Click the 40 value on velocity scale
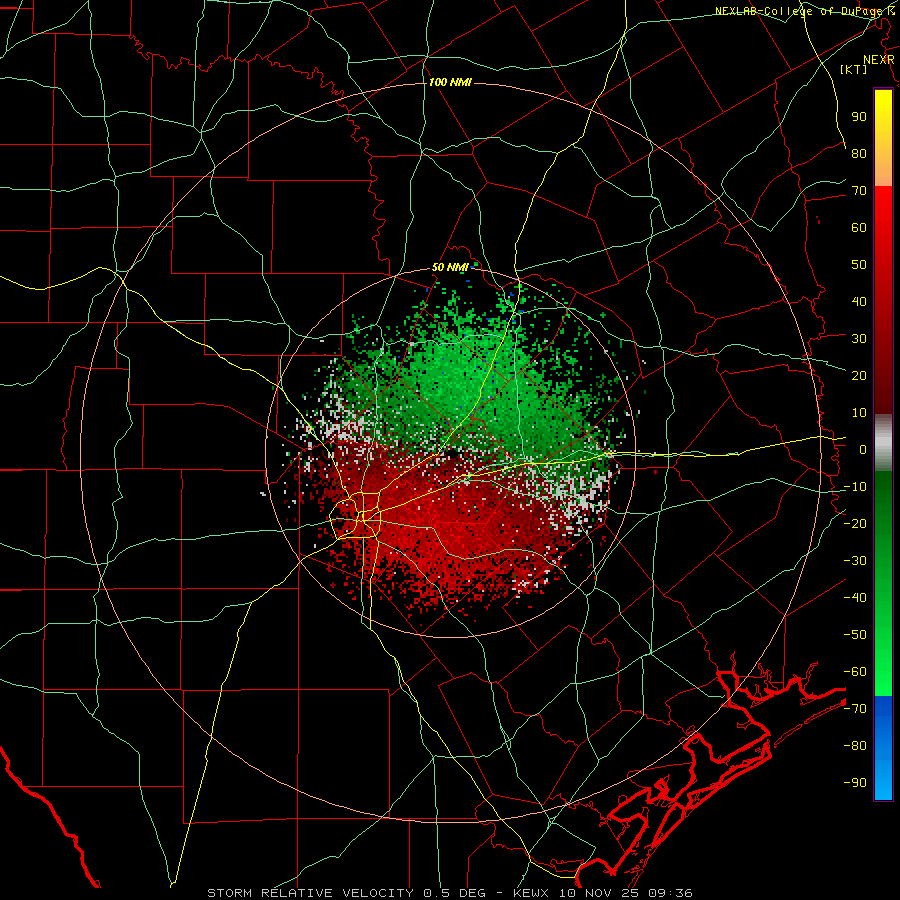Screen dimensions: 900x900 859,301
